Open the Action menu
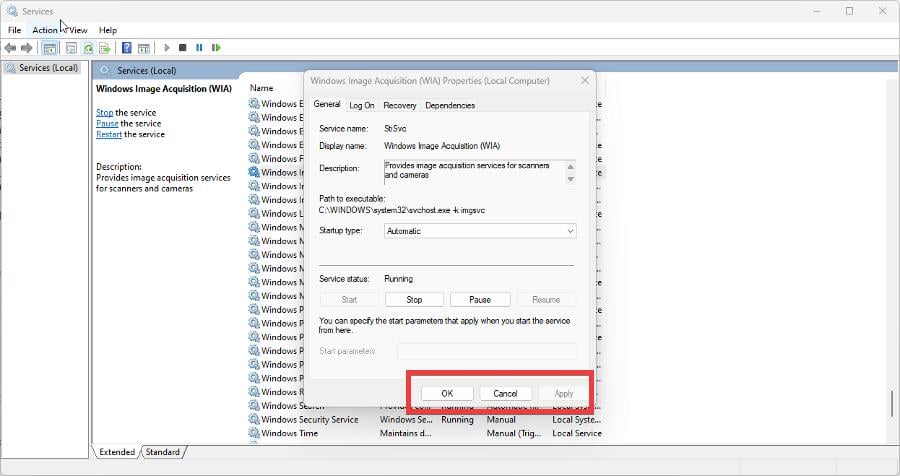Image resolution: width=900 pixels, height=476 pixels. pyautogui.click(x=45, y=30)
